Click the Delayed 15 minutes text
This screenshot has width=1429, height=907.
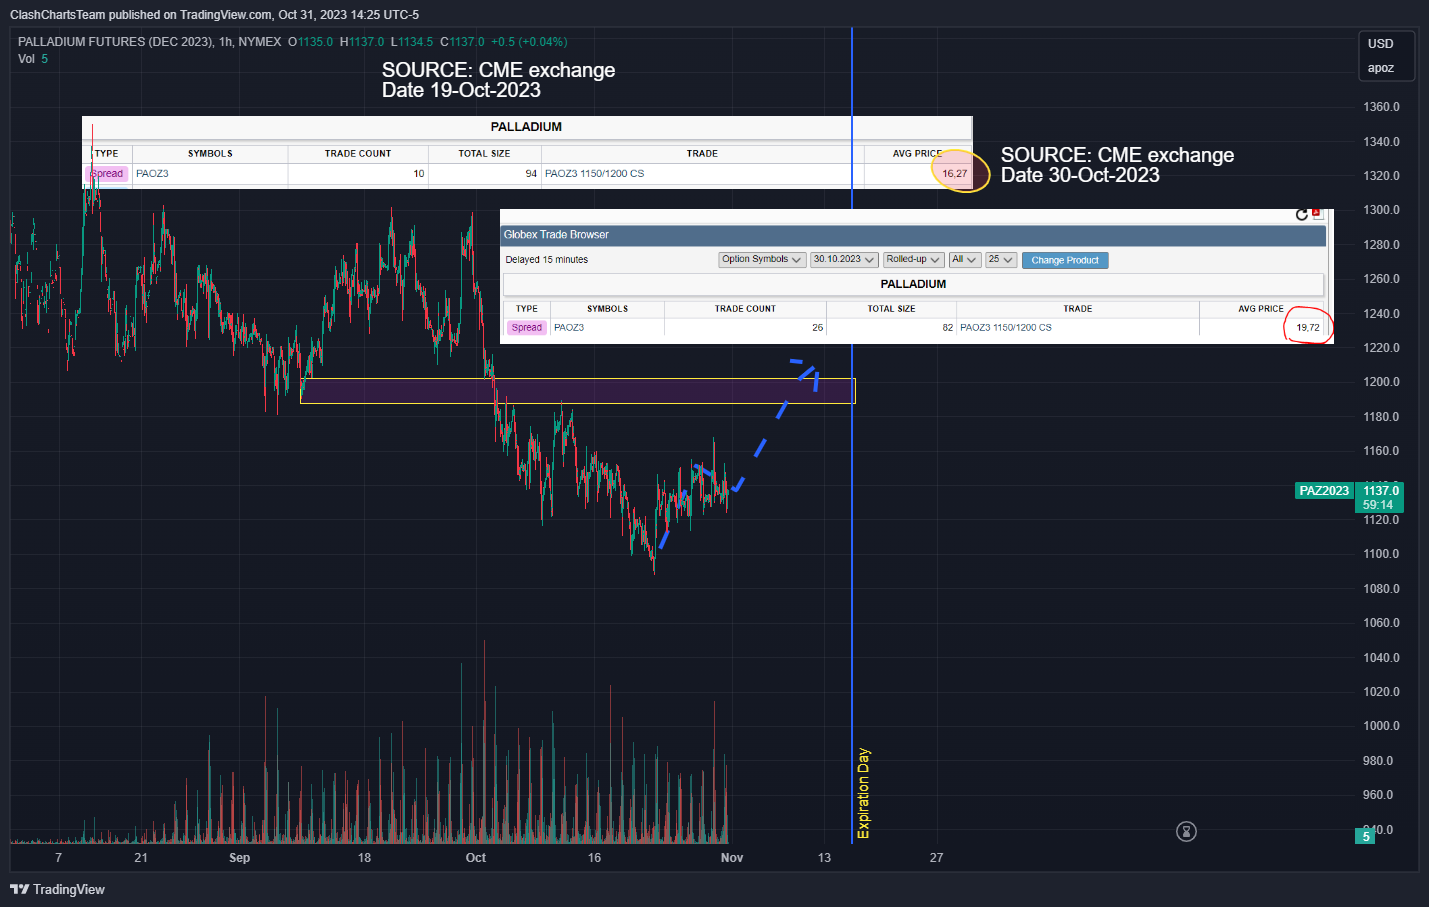[x=547, y=260]
